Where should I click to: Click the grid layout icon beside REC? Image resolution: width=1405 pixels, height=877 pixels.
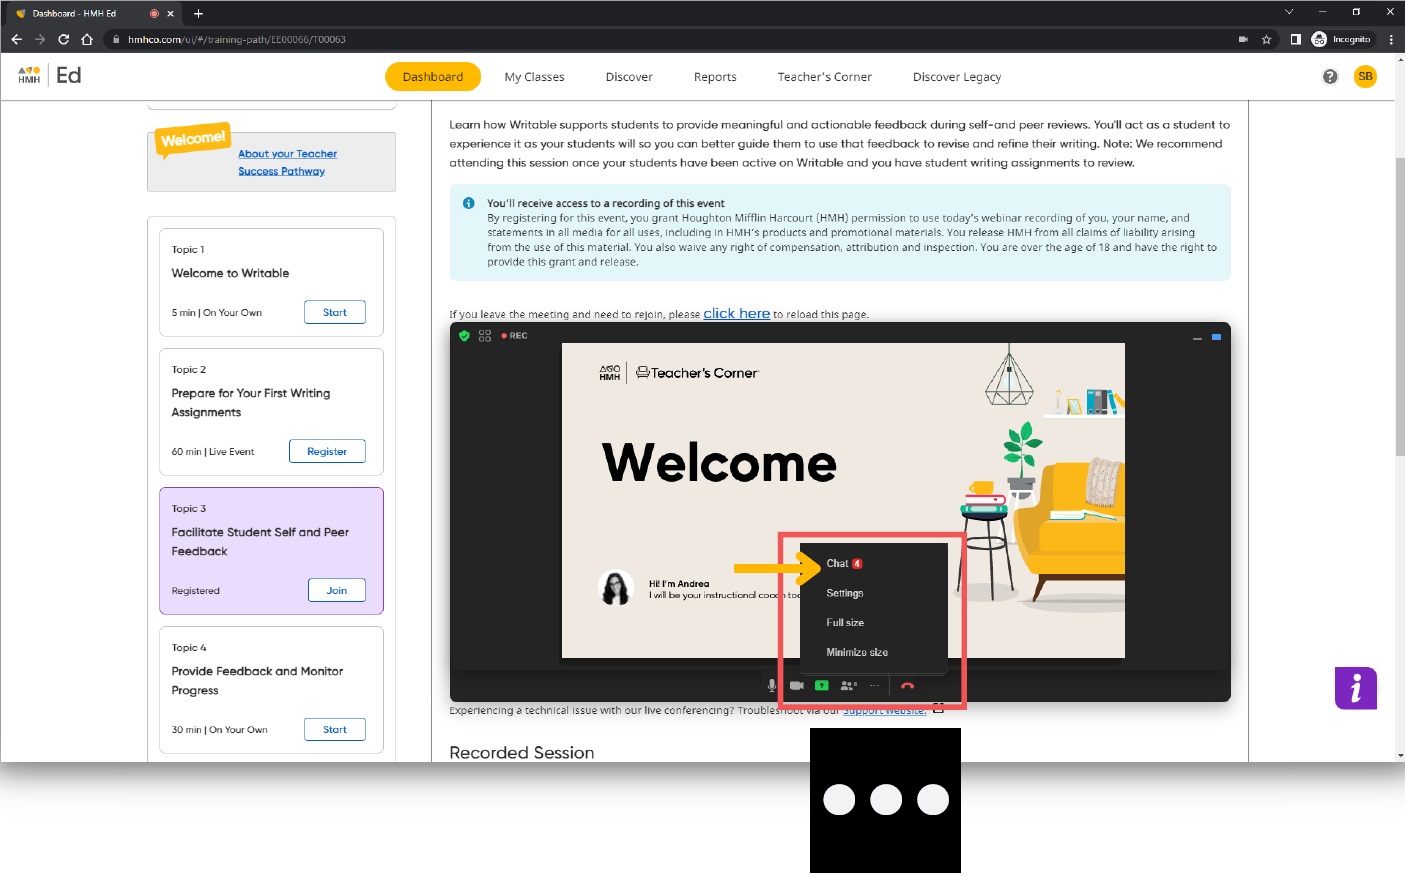pos(485,336)
